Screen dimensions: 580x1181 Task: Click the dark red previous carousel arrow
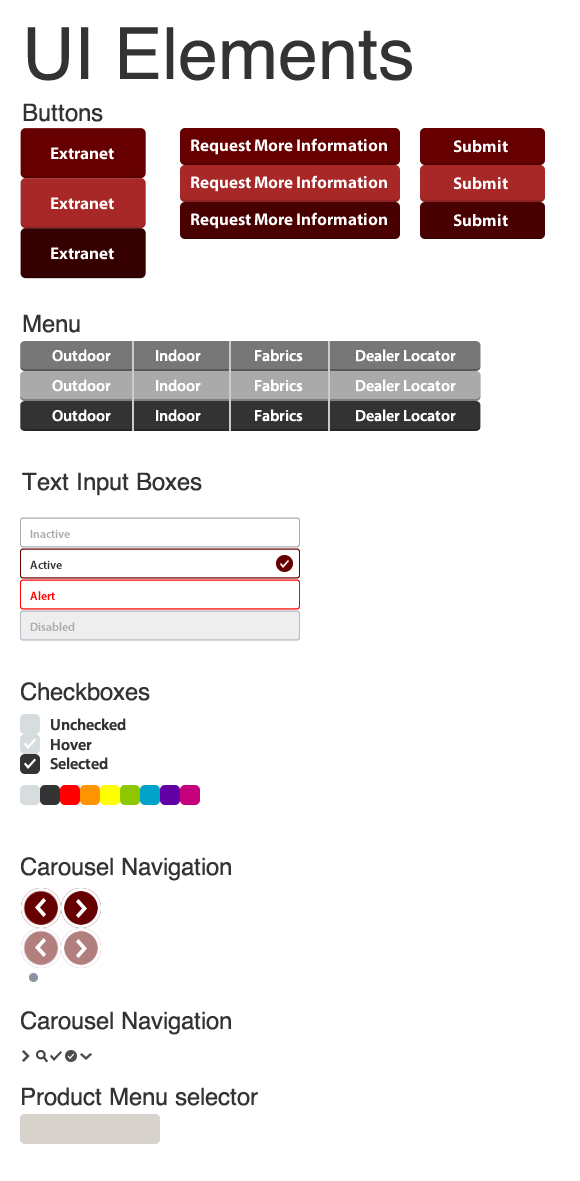coord(41,908)
